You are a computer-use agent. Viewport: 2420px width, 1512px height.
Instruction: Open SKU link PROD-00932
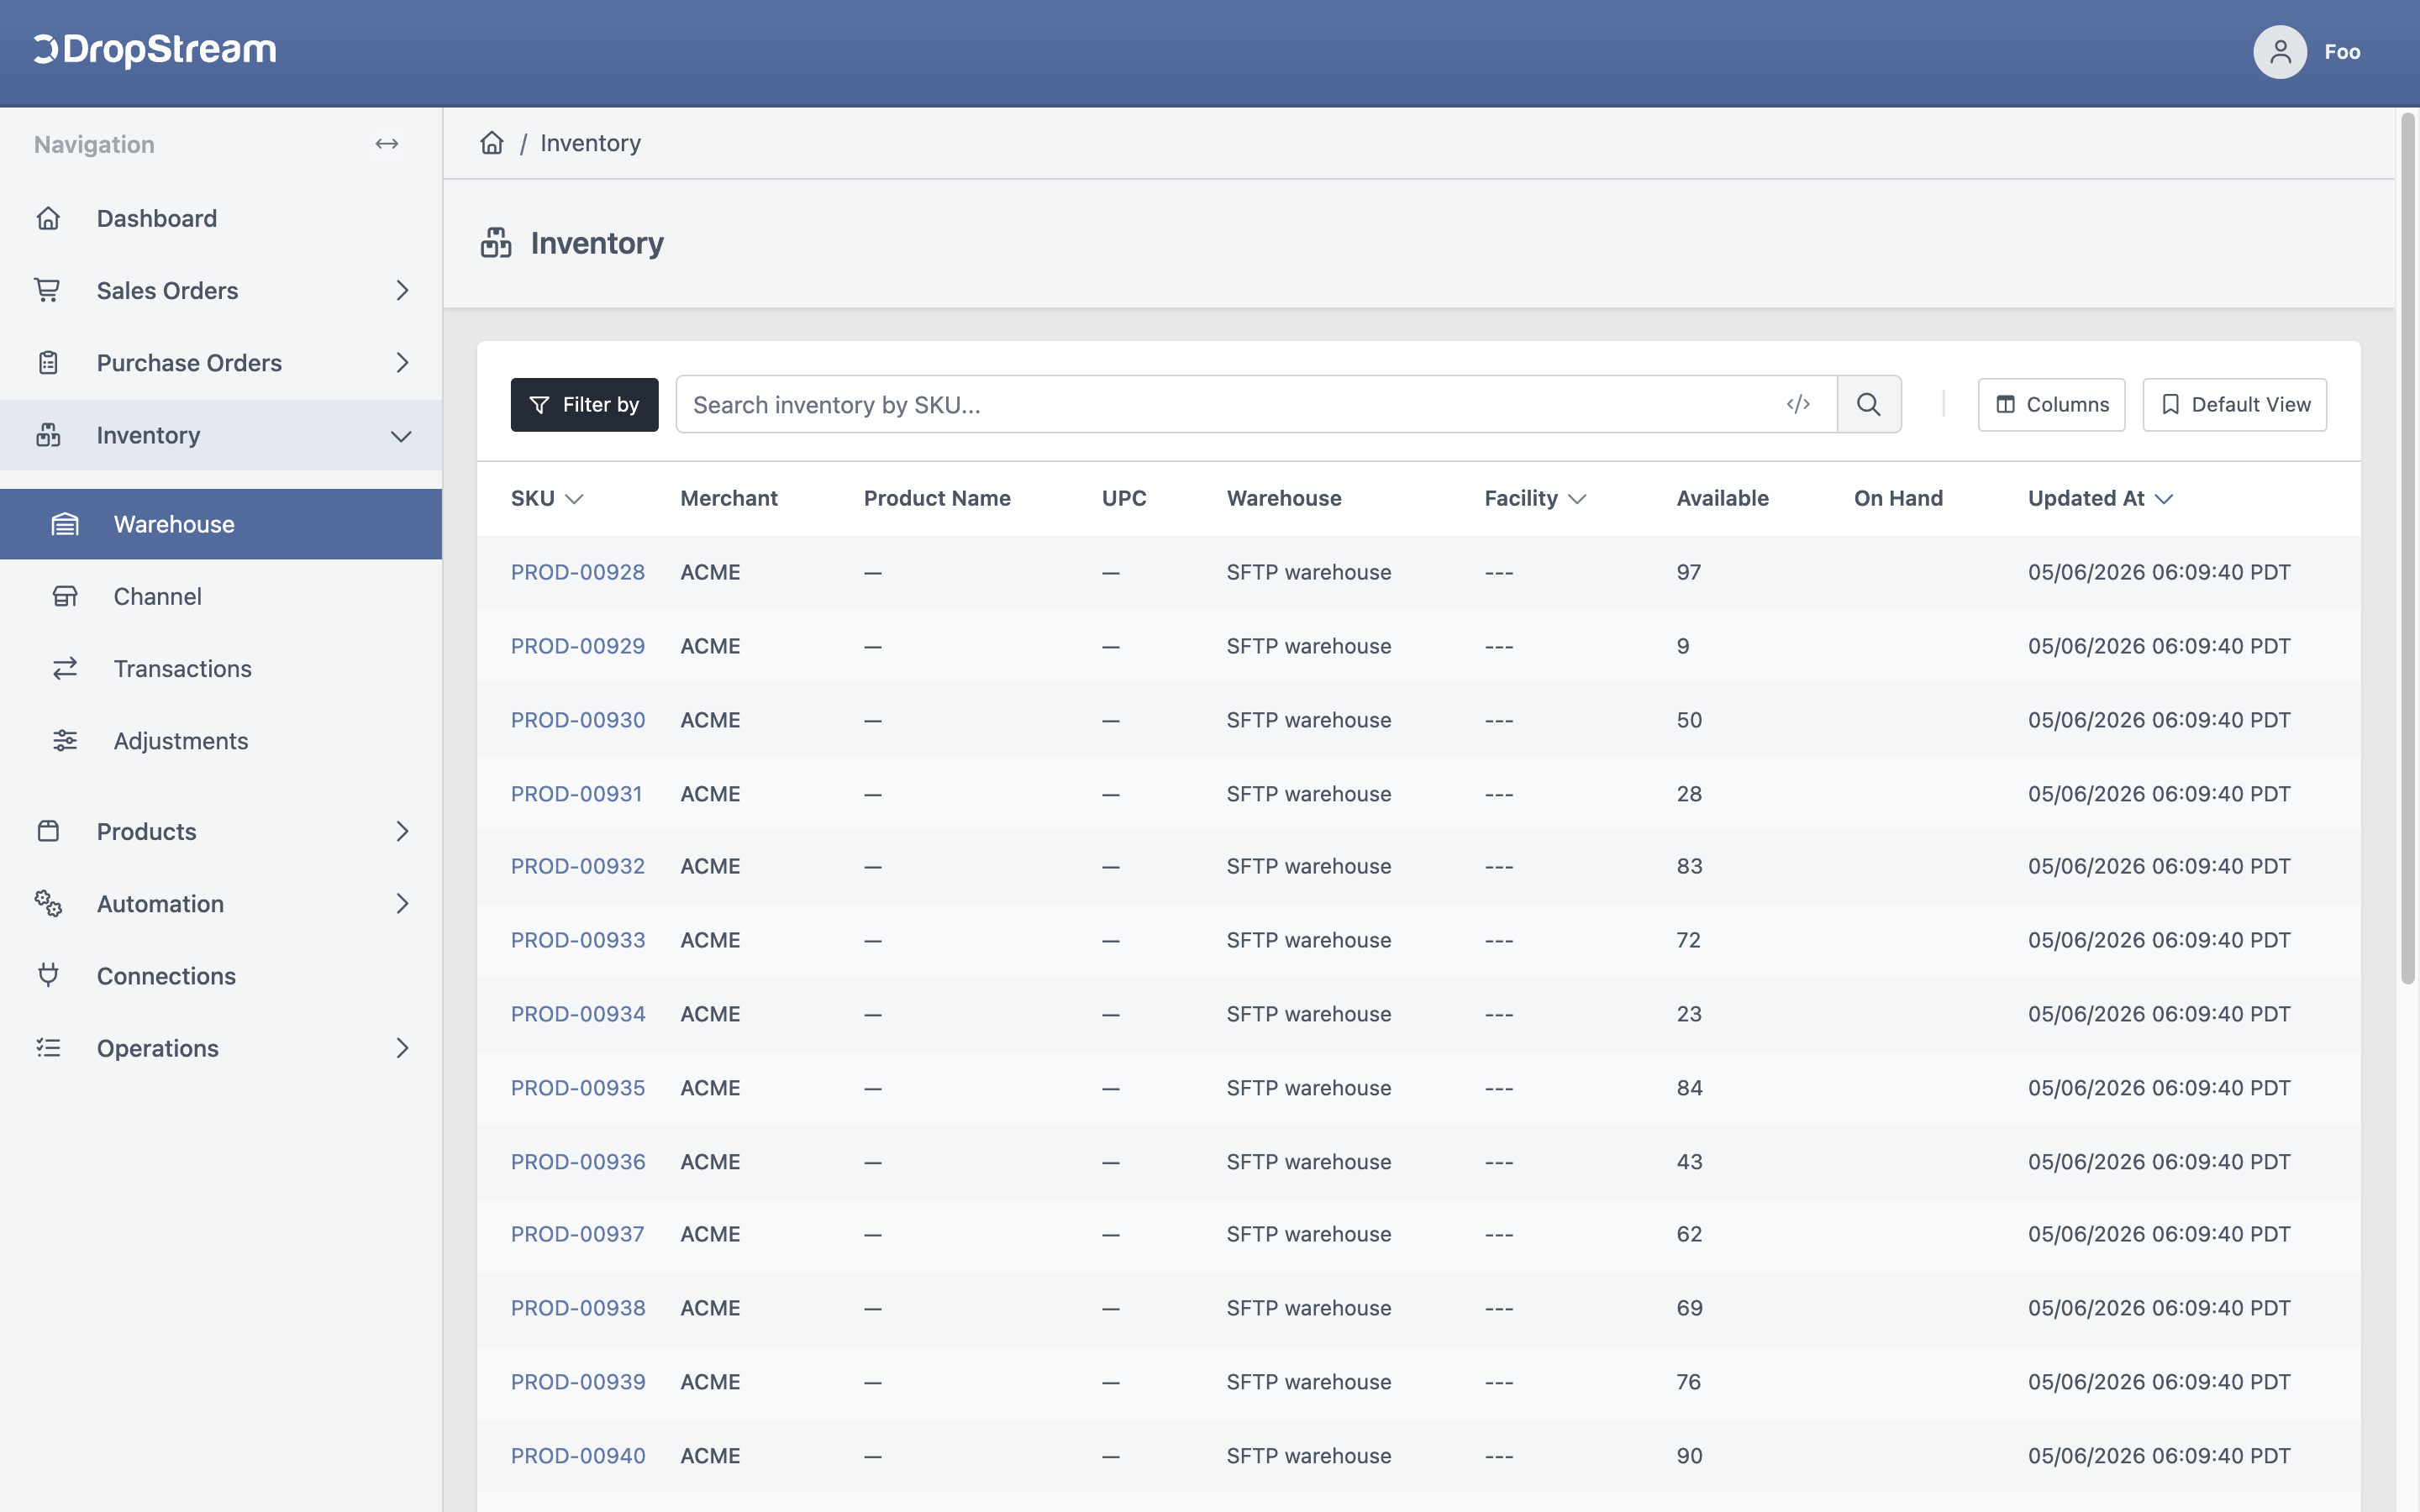(578, 866)
